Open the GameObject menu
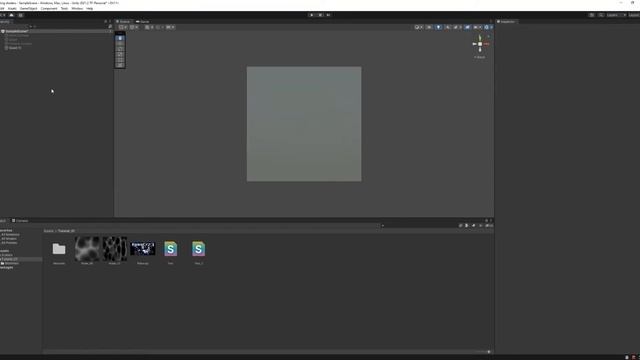Viewport: 640px width, 360px height. [29, 8]
